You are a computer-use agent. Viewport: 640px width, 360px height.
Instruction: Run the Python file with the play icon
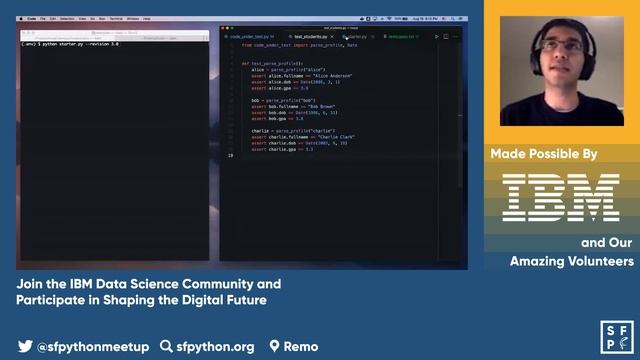(436, 37)
